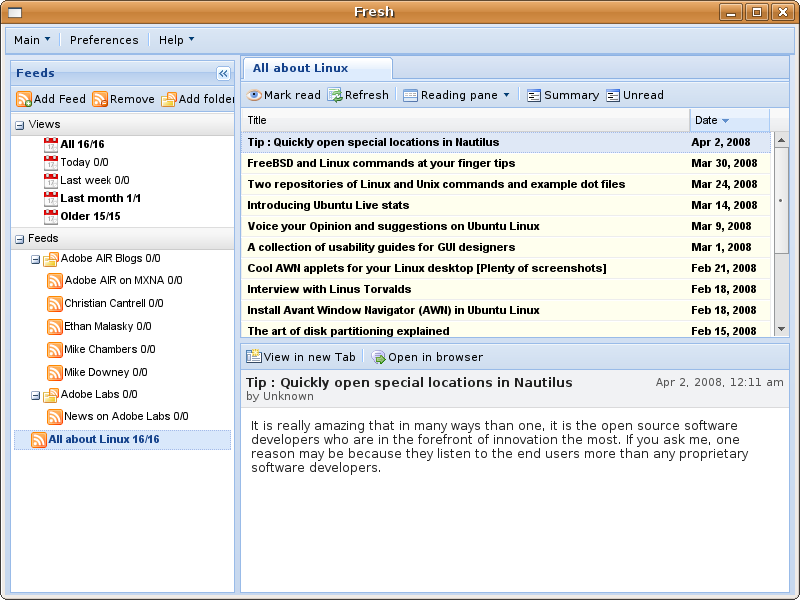800x600 pixels.
Task: Click RSS icon of Ethan Malasky feed
Action: click(55, 327)
